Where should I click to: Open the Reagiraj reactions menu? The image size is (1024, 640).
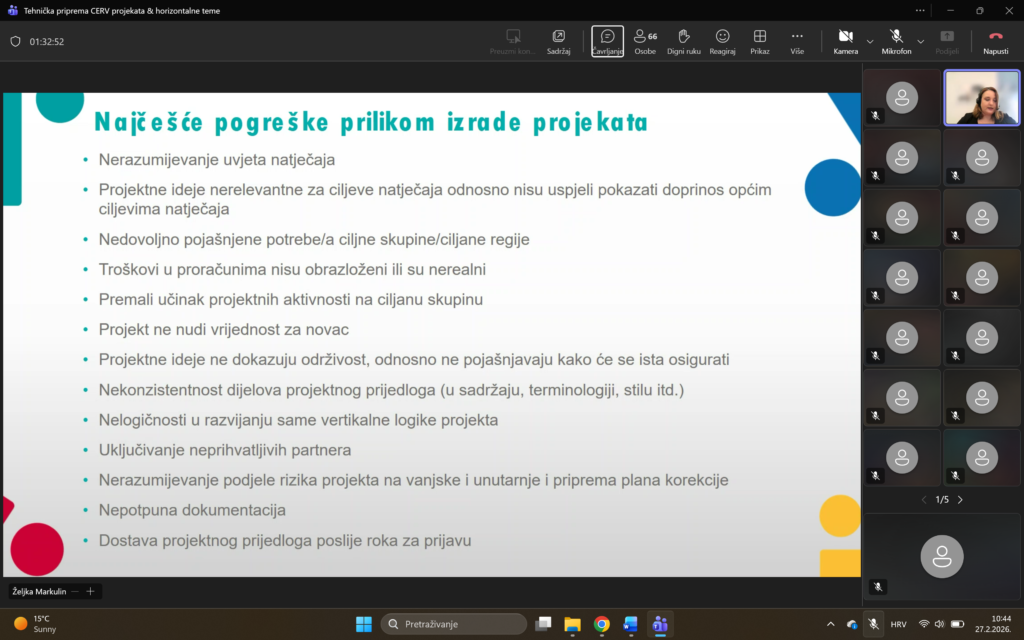pos(722,41)
